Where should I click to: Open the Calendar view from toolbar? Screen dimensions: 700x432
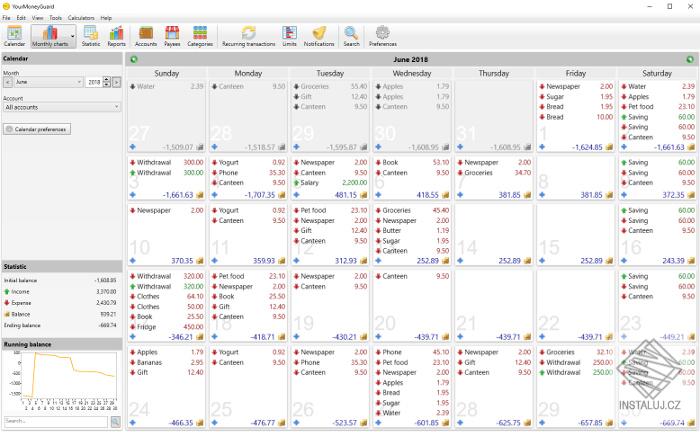14,36
